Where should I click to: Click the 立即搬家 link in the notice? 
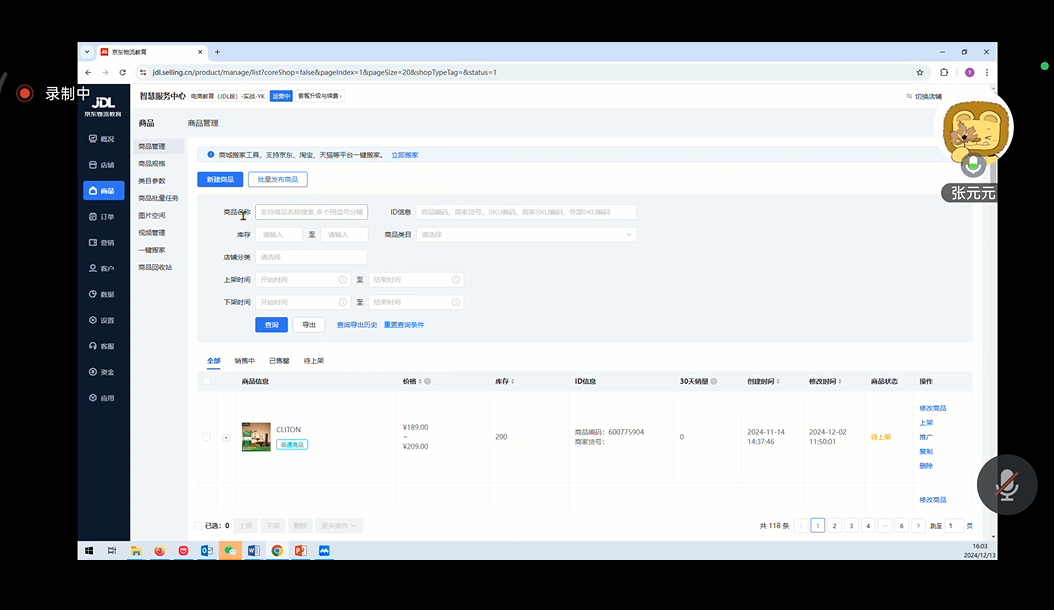(x=405, y=155)
